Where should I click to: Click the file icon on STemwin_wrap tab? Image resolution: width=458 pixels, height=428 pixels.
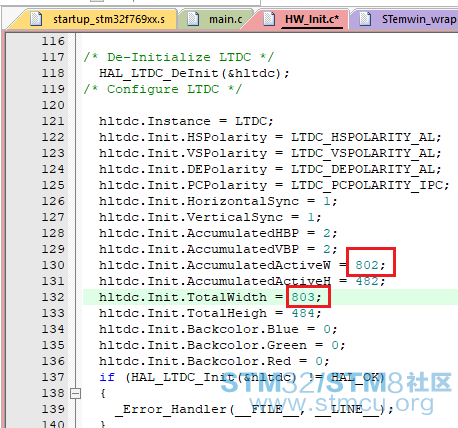(365, 19)
